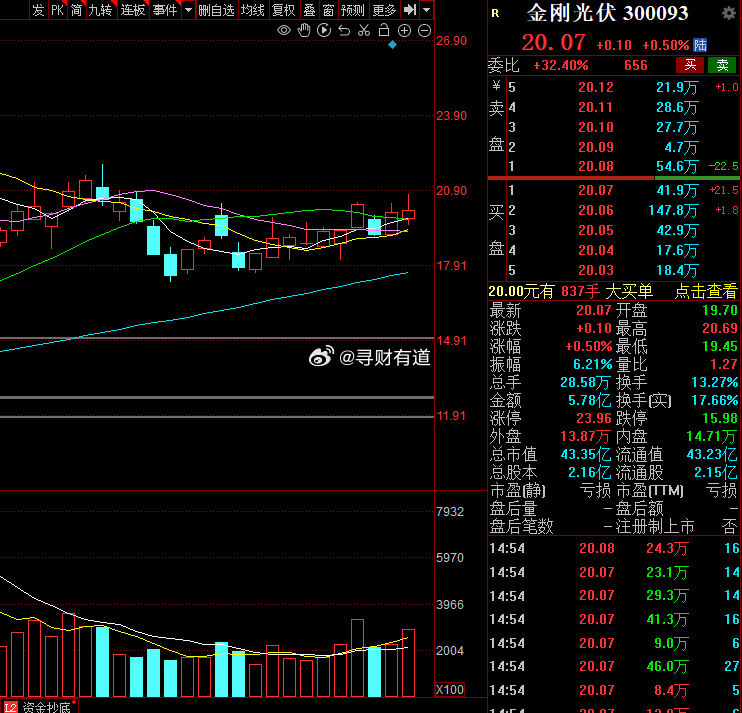Zoom in with the plus circle icon
The width and height of the screenshot is (742, 713).
405,31
